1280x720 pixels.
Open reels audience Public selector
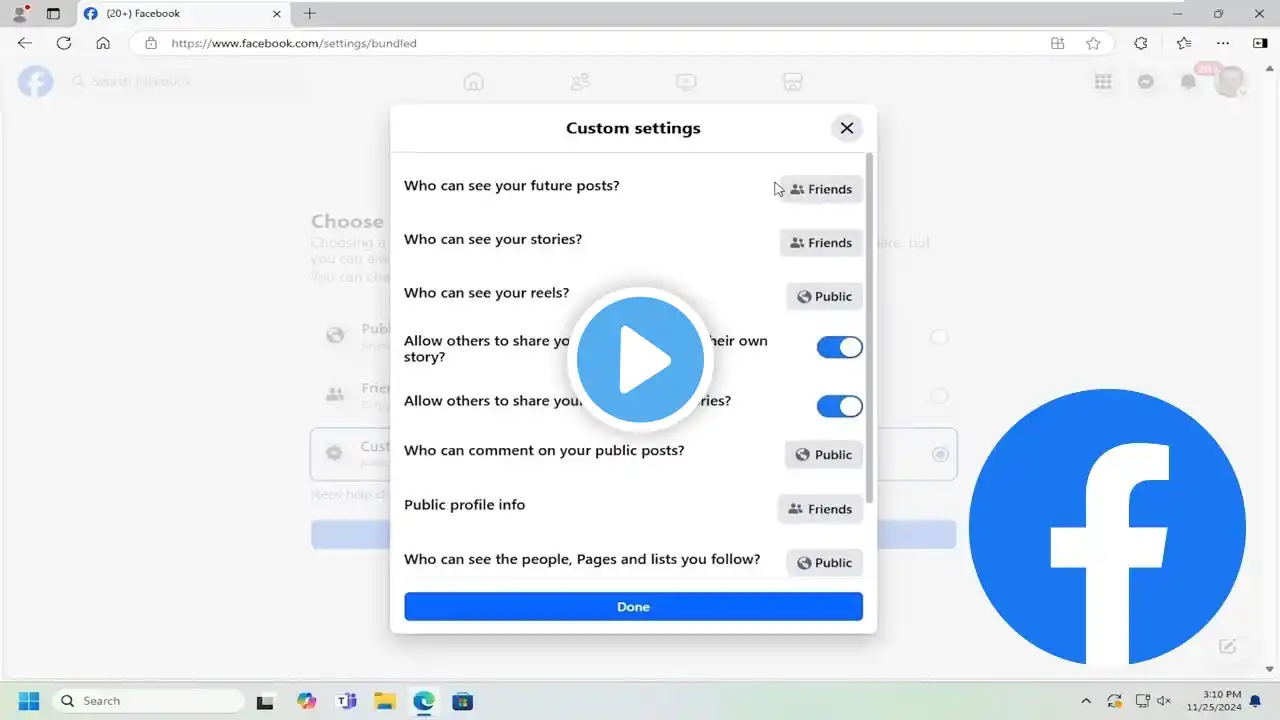[x=824, y=297]
